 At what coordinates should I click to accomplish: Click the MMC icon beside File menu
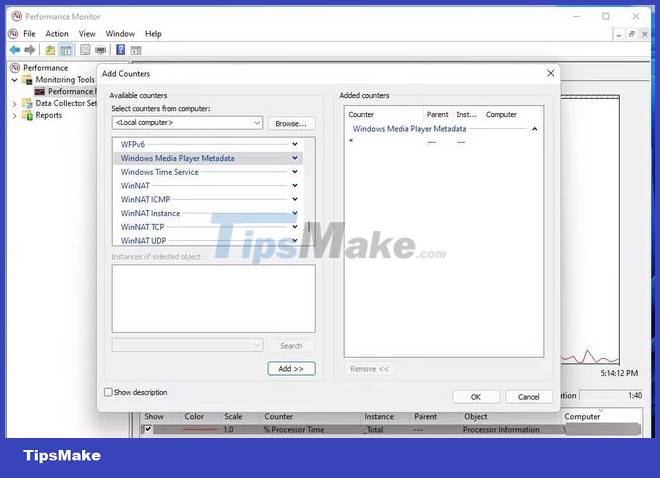13,33
